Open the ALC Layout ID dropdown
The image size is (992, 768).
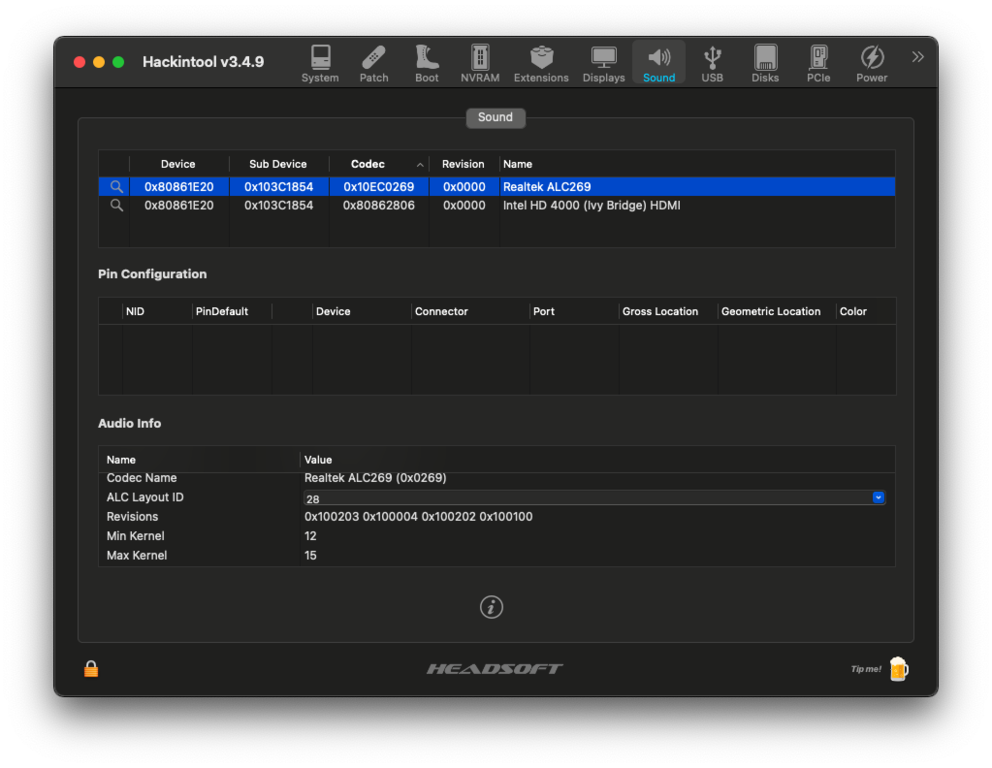pos(878,497)
